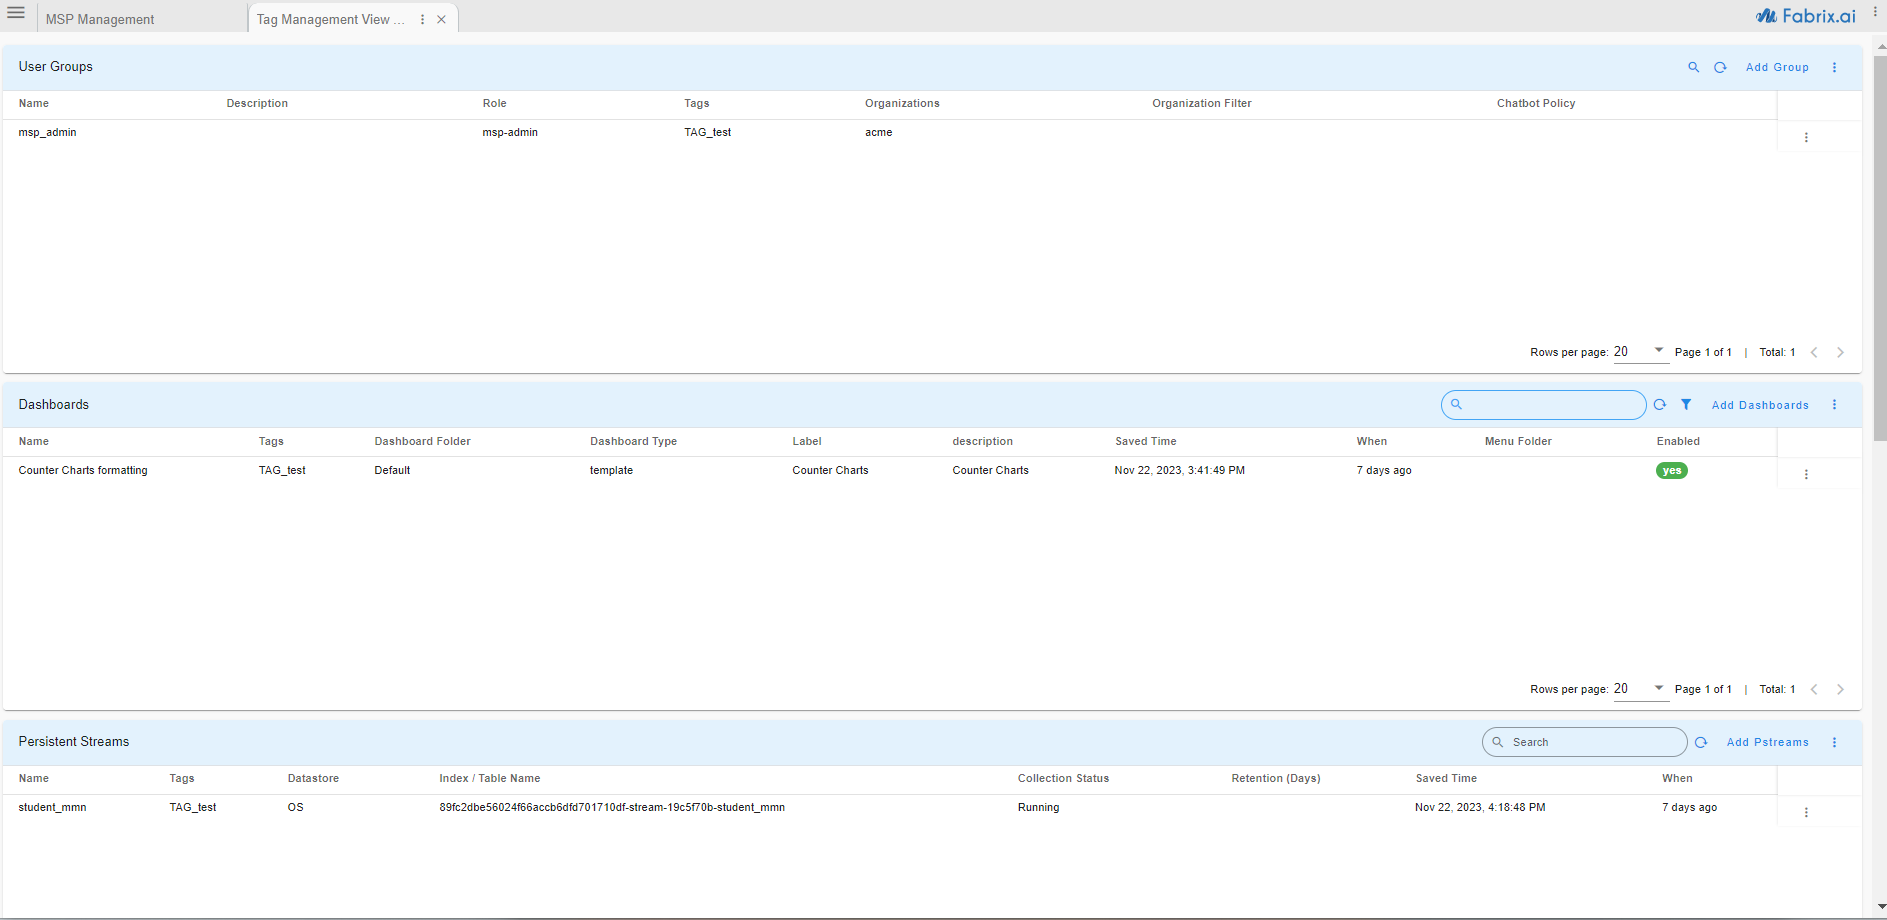The height and width of the screenshot is (920, 1887).
Task: Click the green 'yes' Enabled badge
Action: [1671, 471]
